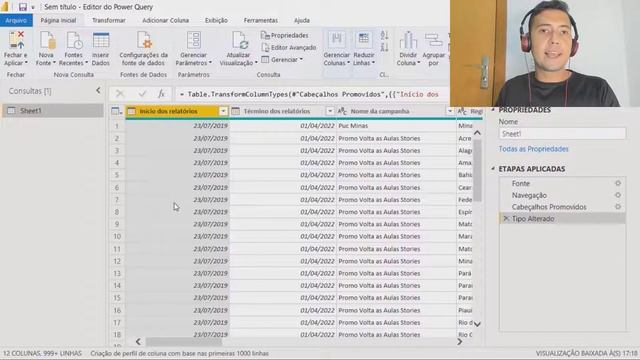Screen dimensions: 640x360
Task: Click into the formula bar text
Action: 312,94
